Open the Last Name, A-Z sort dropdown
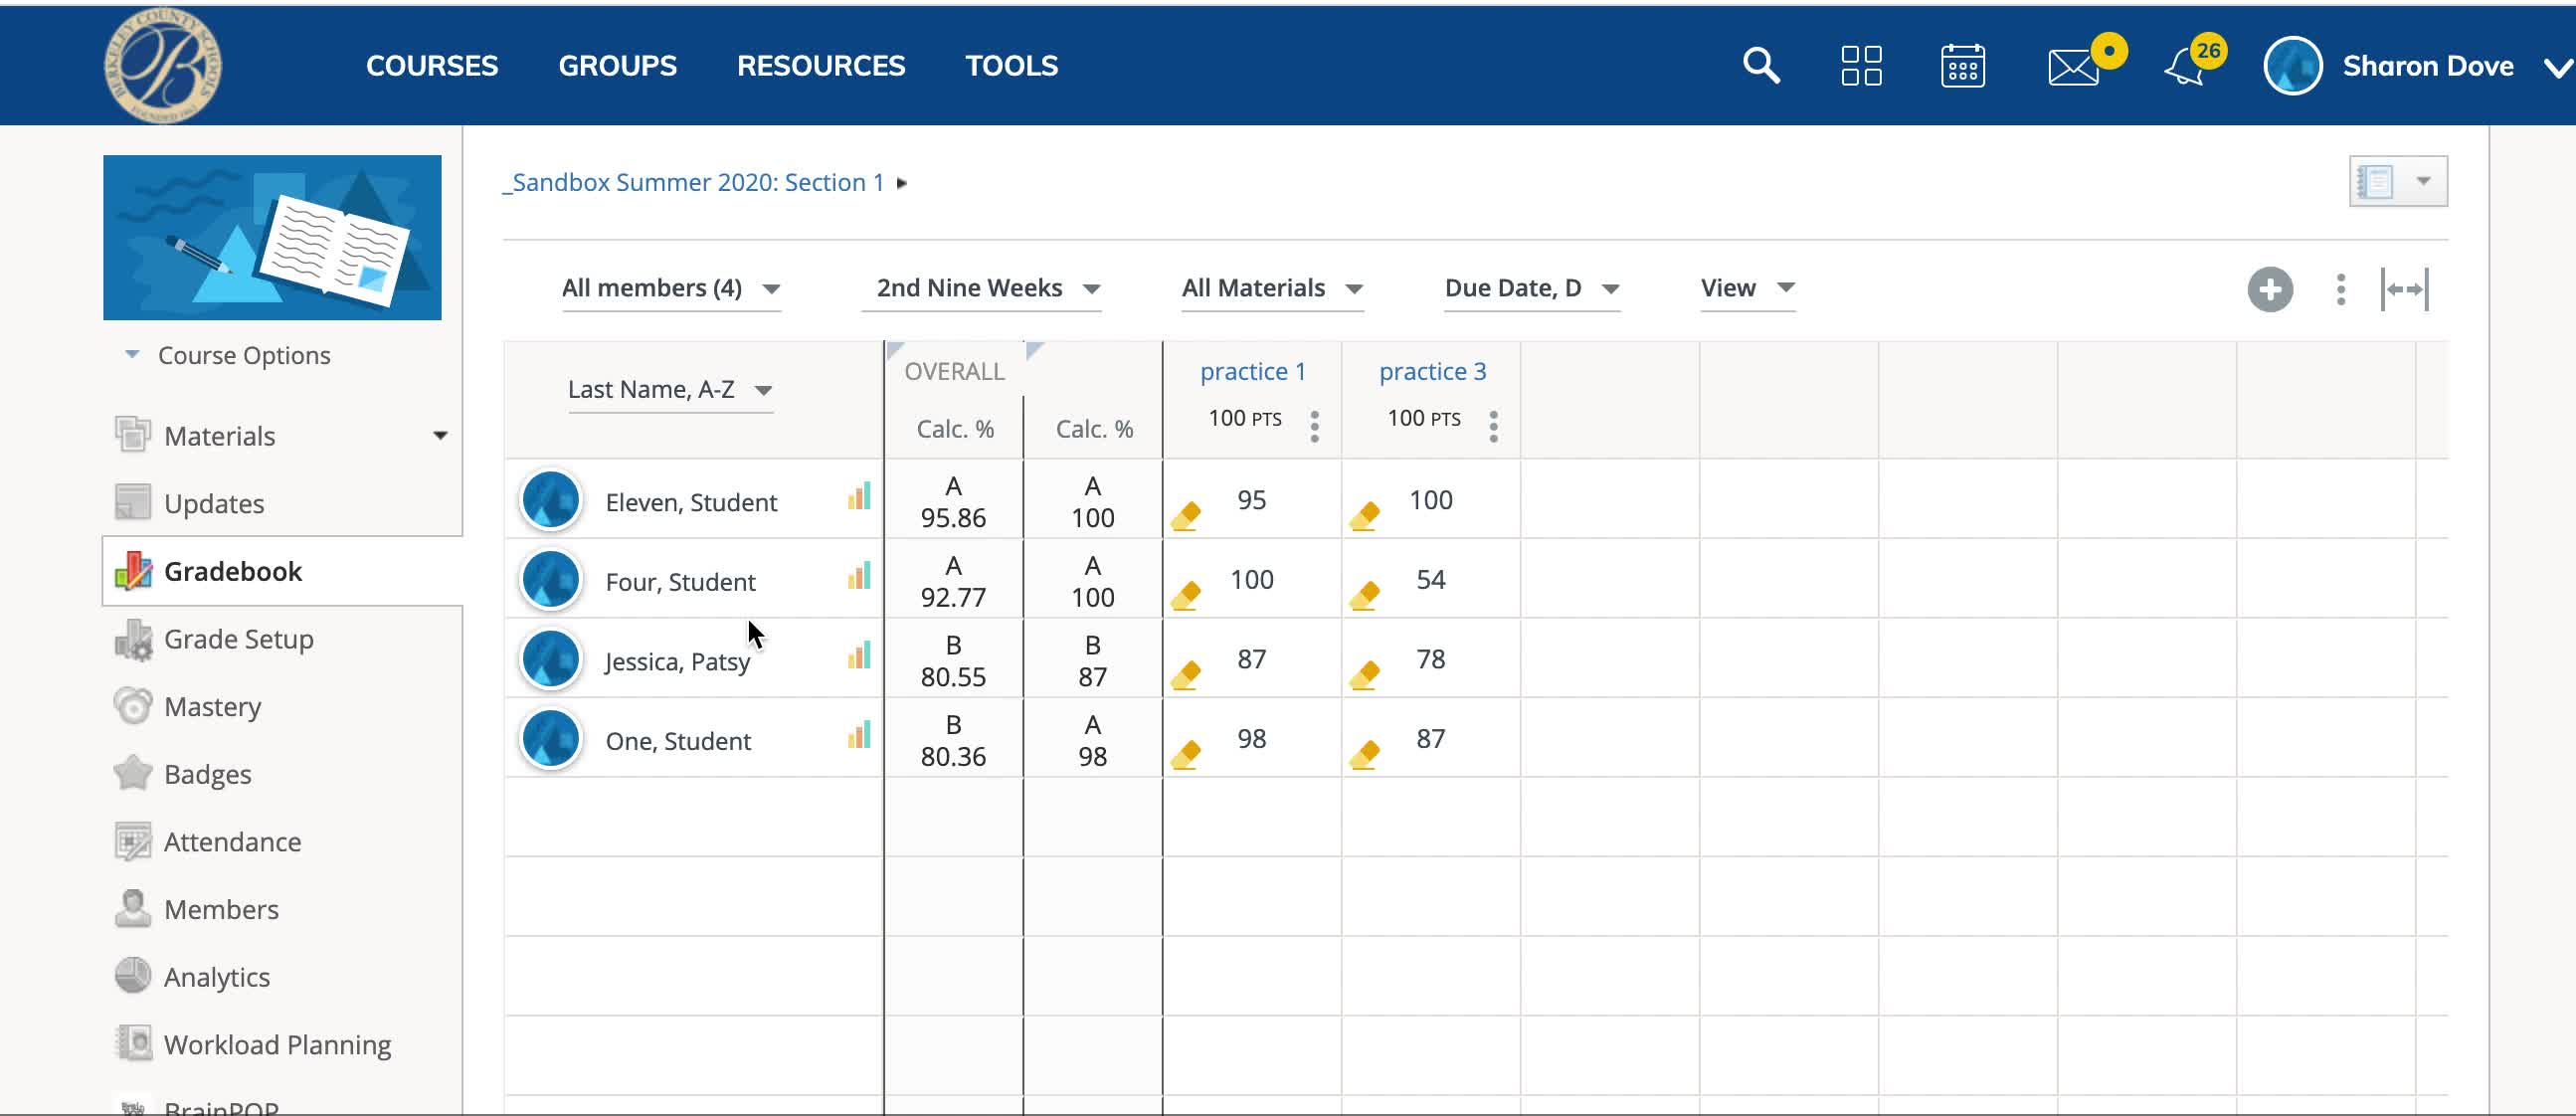Image resolution: width=2576 pixels, height=1116 pixels. pyautogui.click(x=670, y=390)
